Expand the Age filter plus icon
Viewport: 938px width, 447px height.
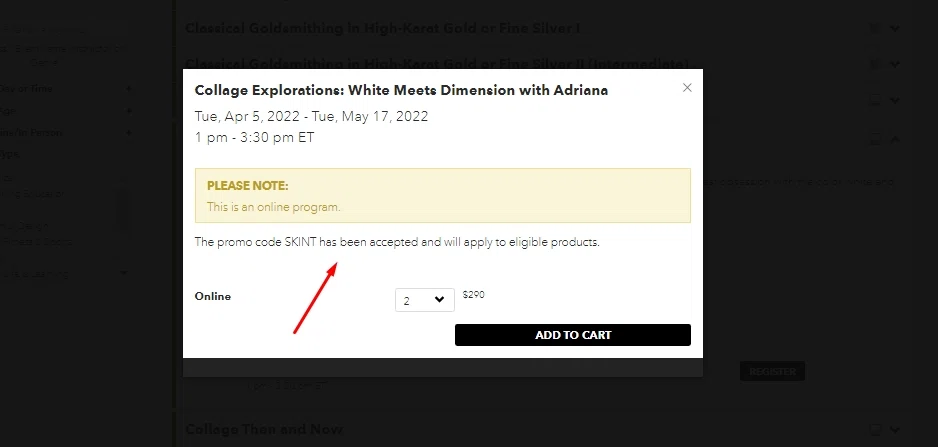click(x=128, y=111)
